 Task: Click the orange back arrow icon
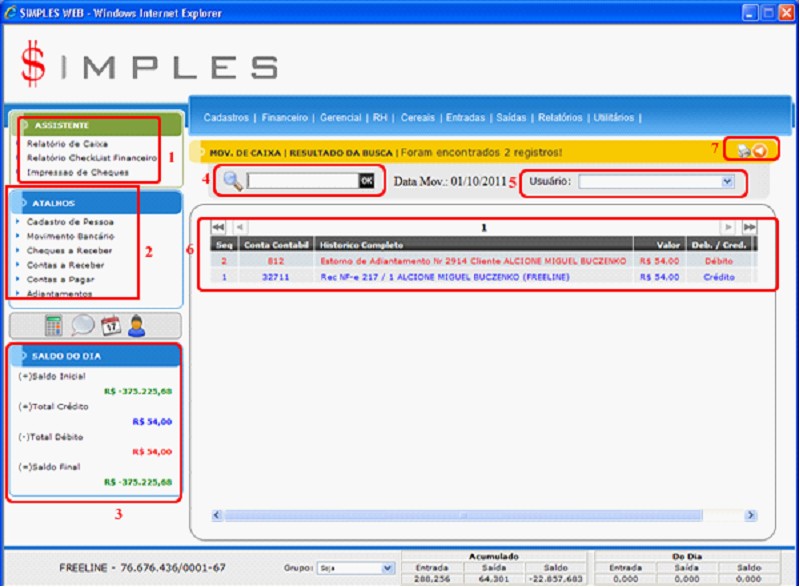[x=760, y=150]
